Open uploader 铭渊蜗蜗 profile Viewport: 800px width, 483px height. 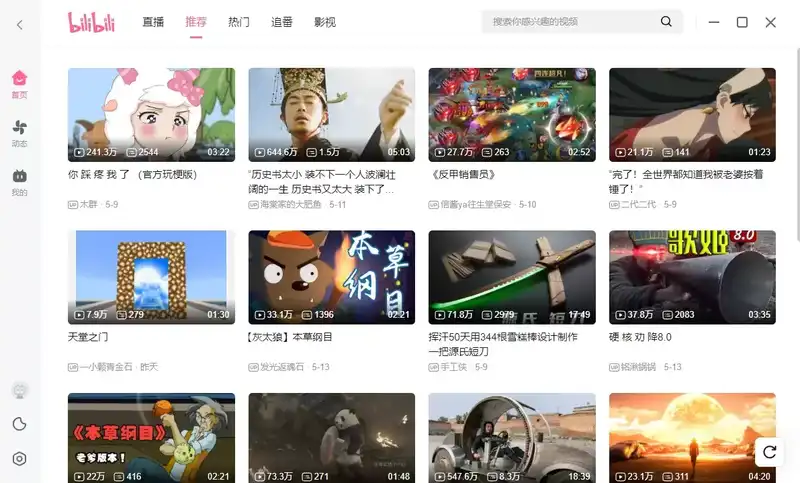tap(638, 366)
